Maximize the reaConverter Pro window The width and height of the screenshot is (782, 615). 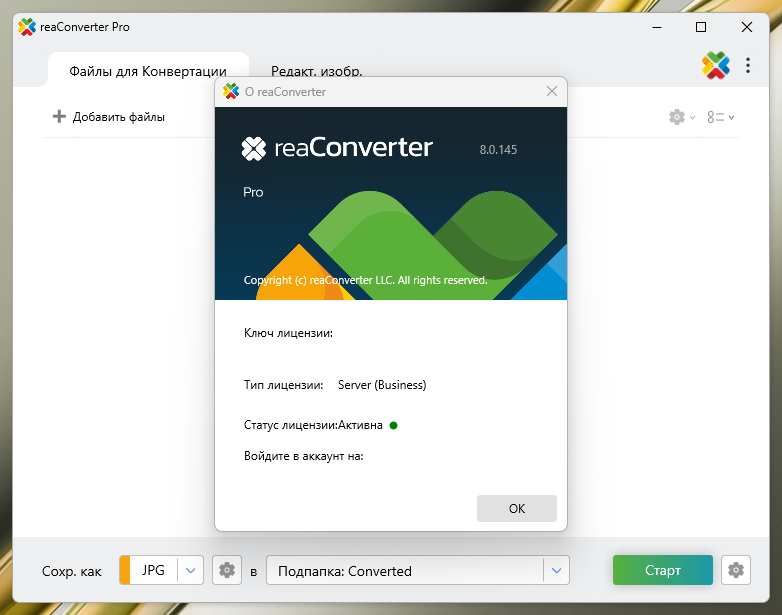[701, 27]
